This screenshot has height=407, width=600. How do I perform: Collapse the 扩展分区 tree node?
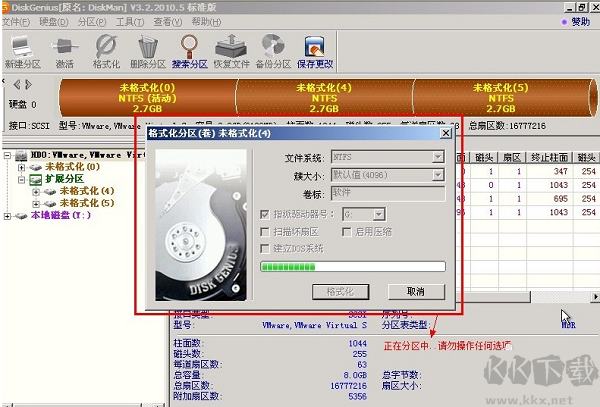21,179
